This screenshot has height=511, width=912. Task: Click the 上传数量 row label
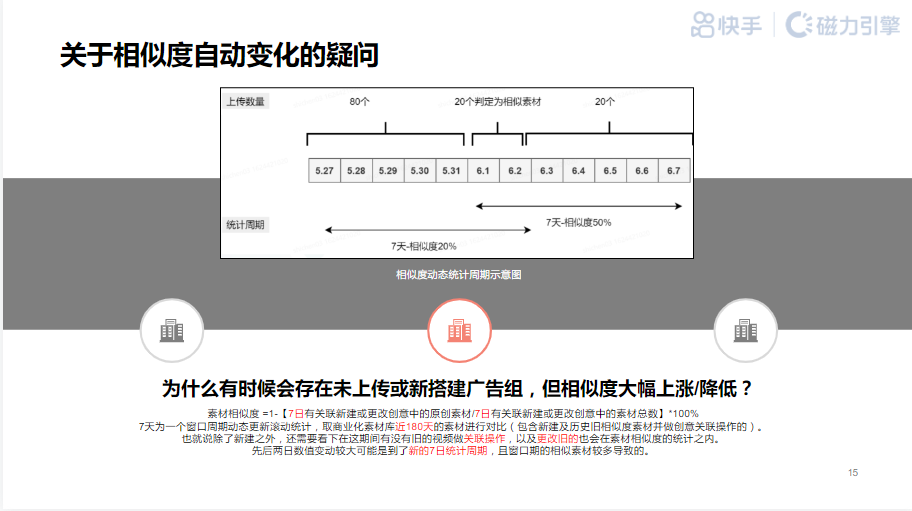(x=245, y=102)
